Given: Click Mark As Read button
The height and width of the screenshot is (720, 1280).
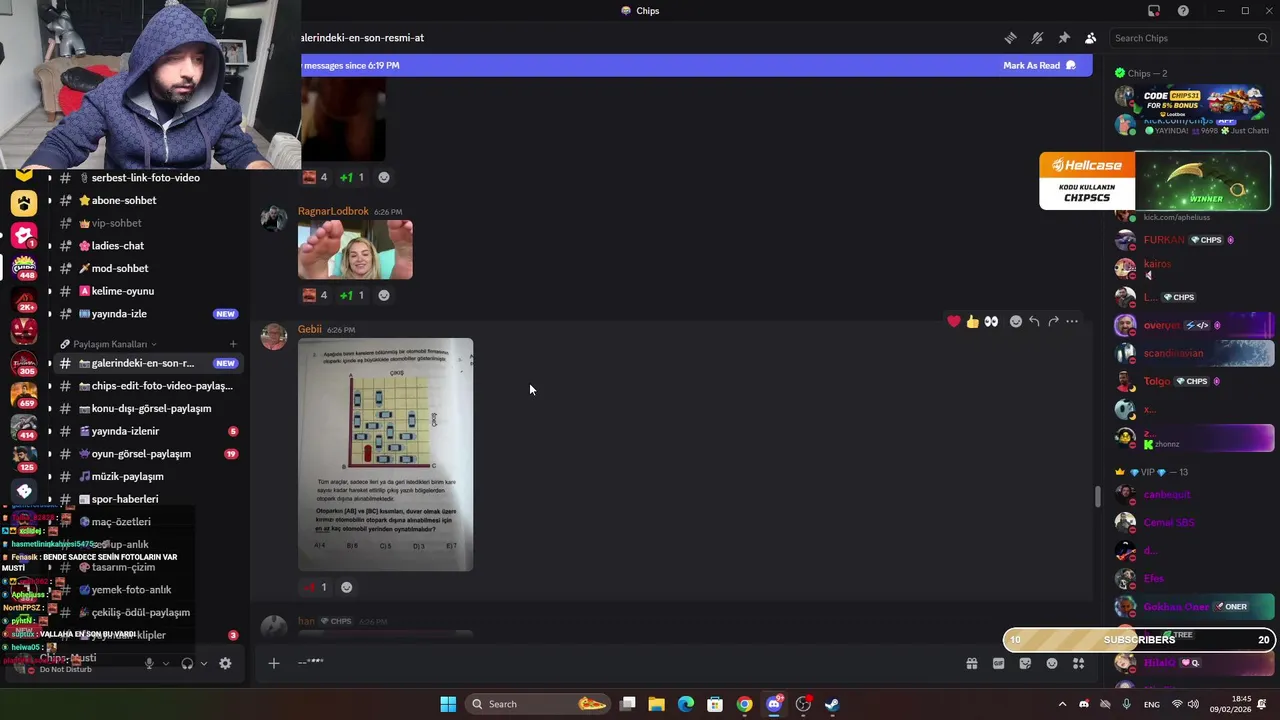Looking at the screenshot, I should tap(1039, 65).
